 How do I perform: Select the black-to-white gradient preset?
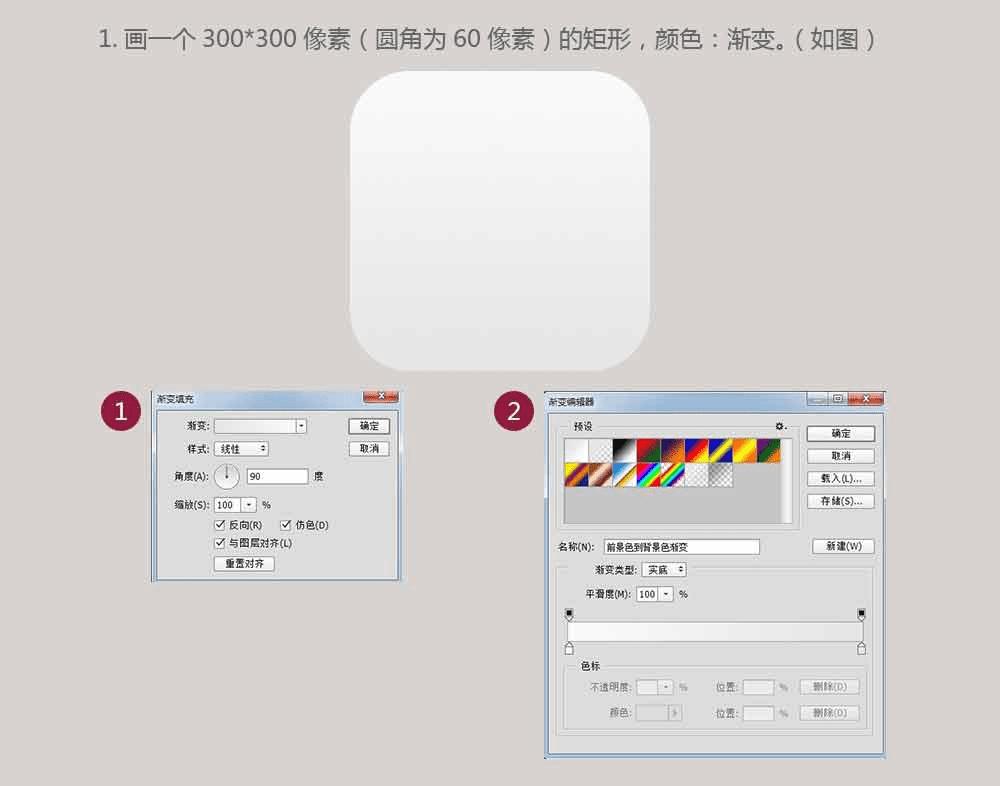624,451
